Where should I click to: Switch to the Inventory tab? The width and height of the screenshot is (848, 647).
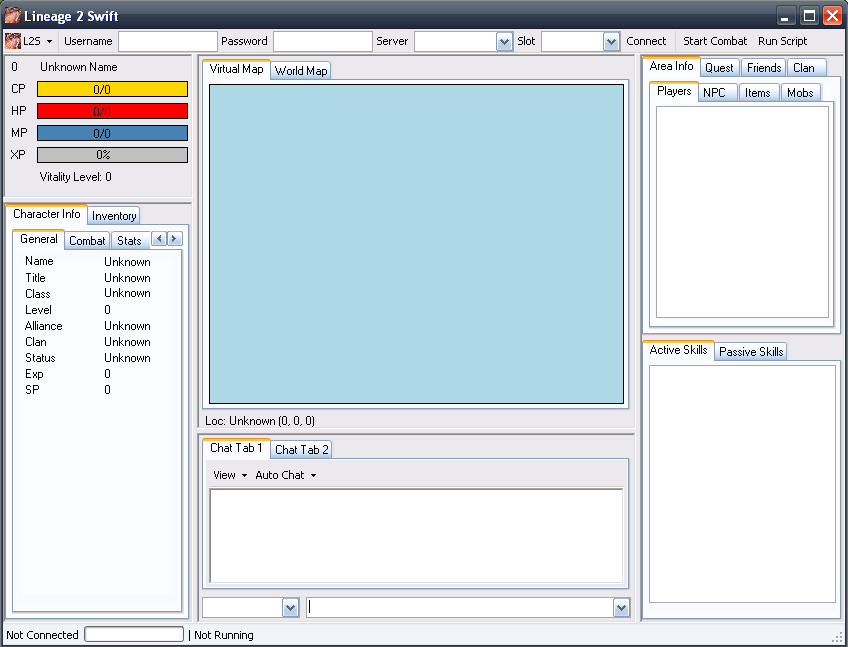114,216
